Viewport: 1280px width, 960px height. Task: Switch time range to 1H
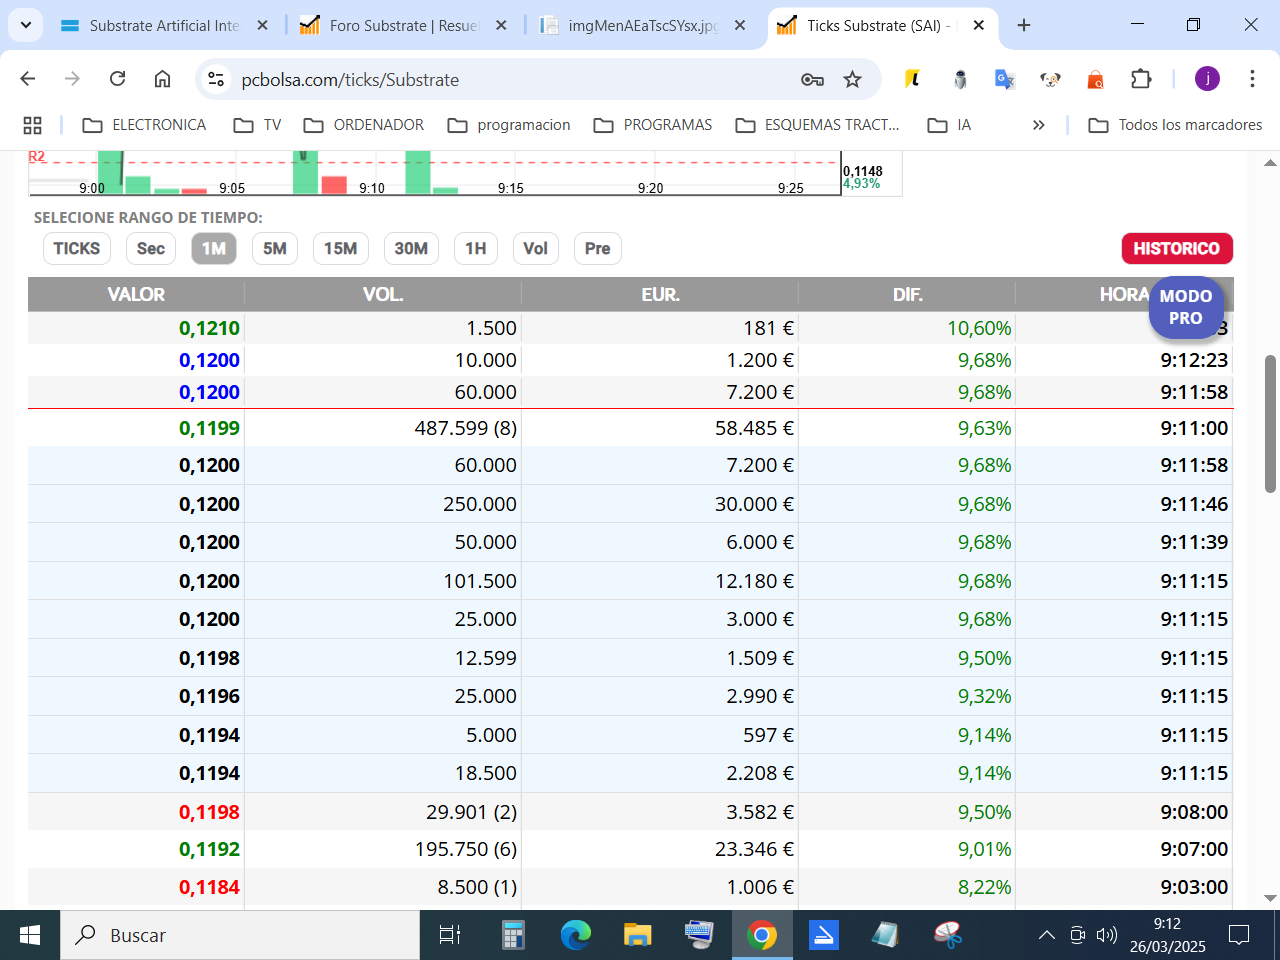click(476, 248)
